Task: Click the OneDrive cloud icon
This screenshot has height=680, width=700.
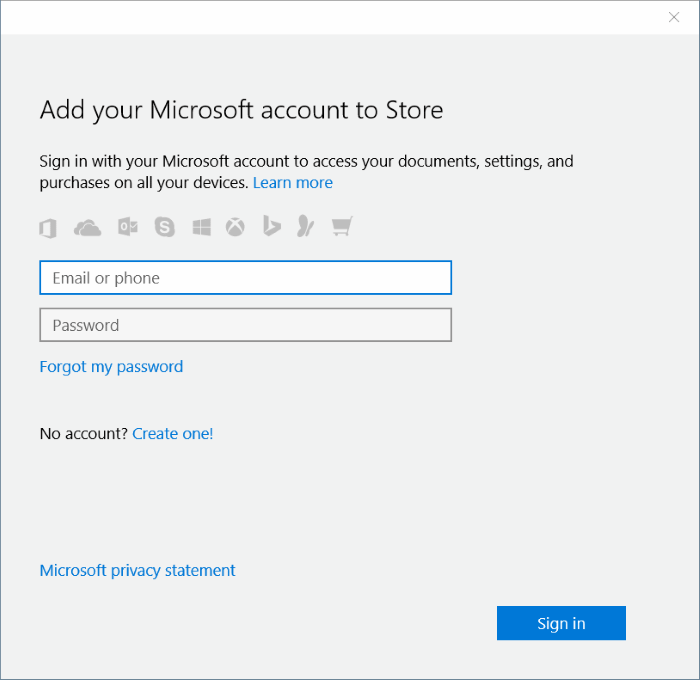Action: 88,228
